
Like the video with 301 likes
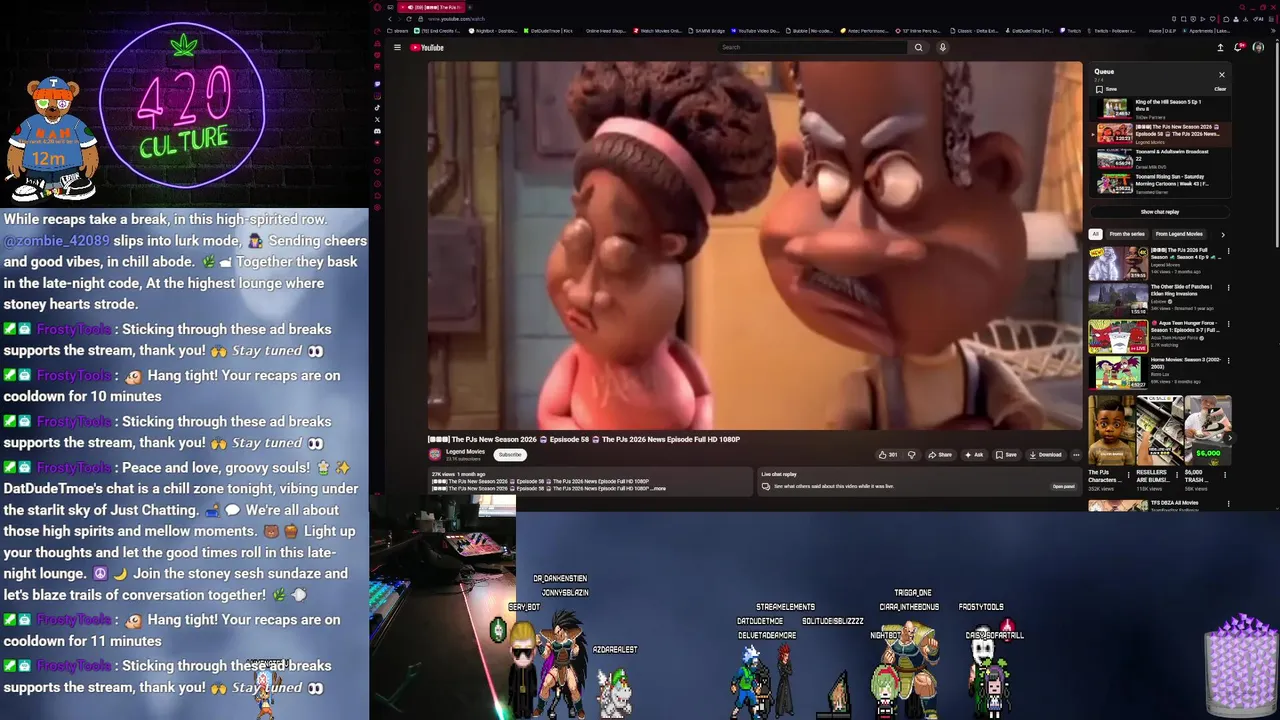887,455
